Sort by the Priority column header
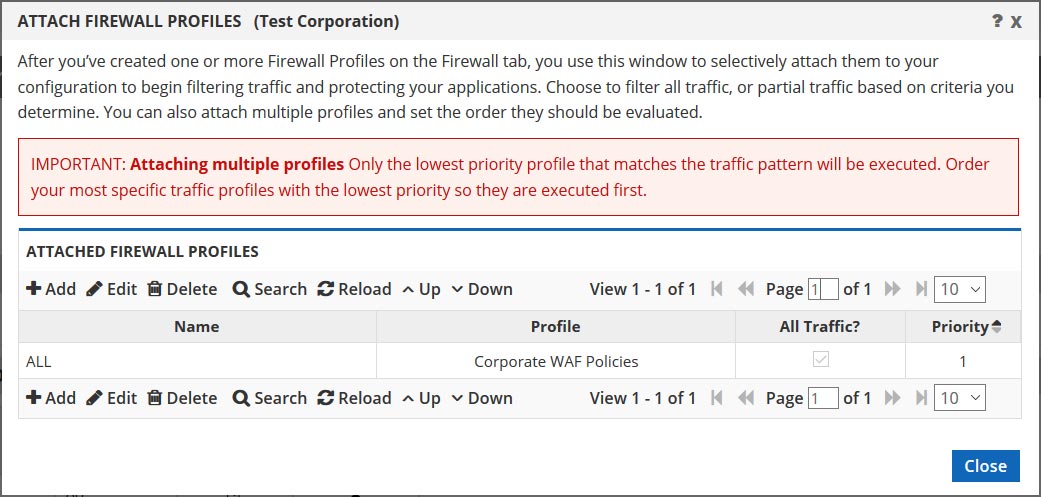1041x497 pixels. pos(963,326)
